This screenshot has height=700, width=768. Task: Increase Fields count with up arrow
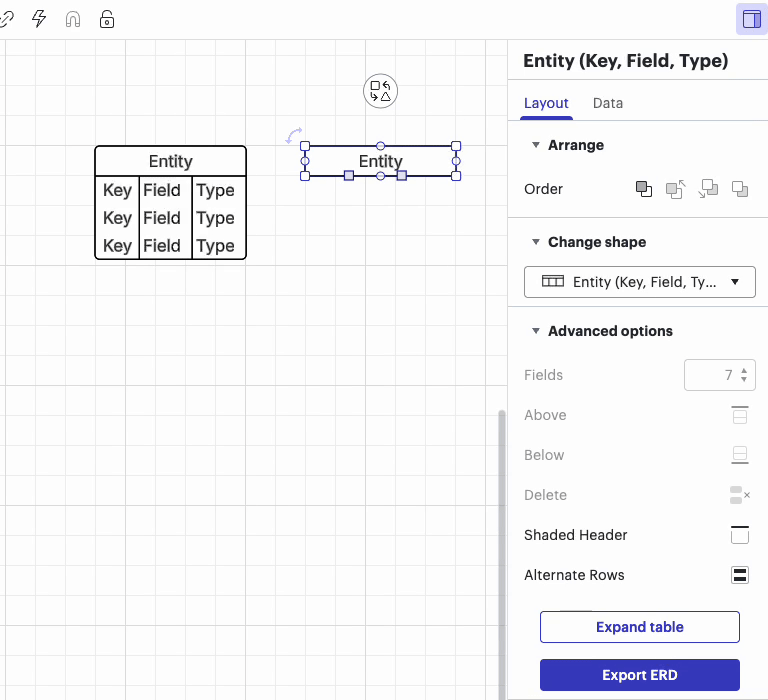pos(744,371)
